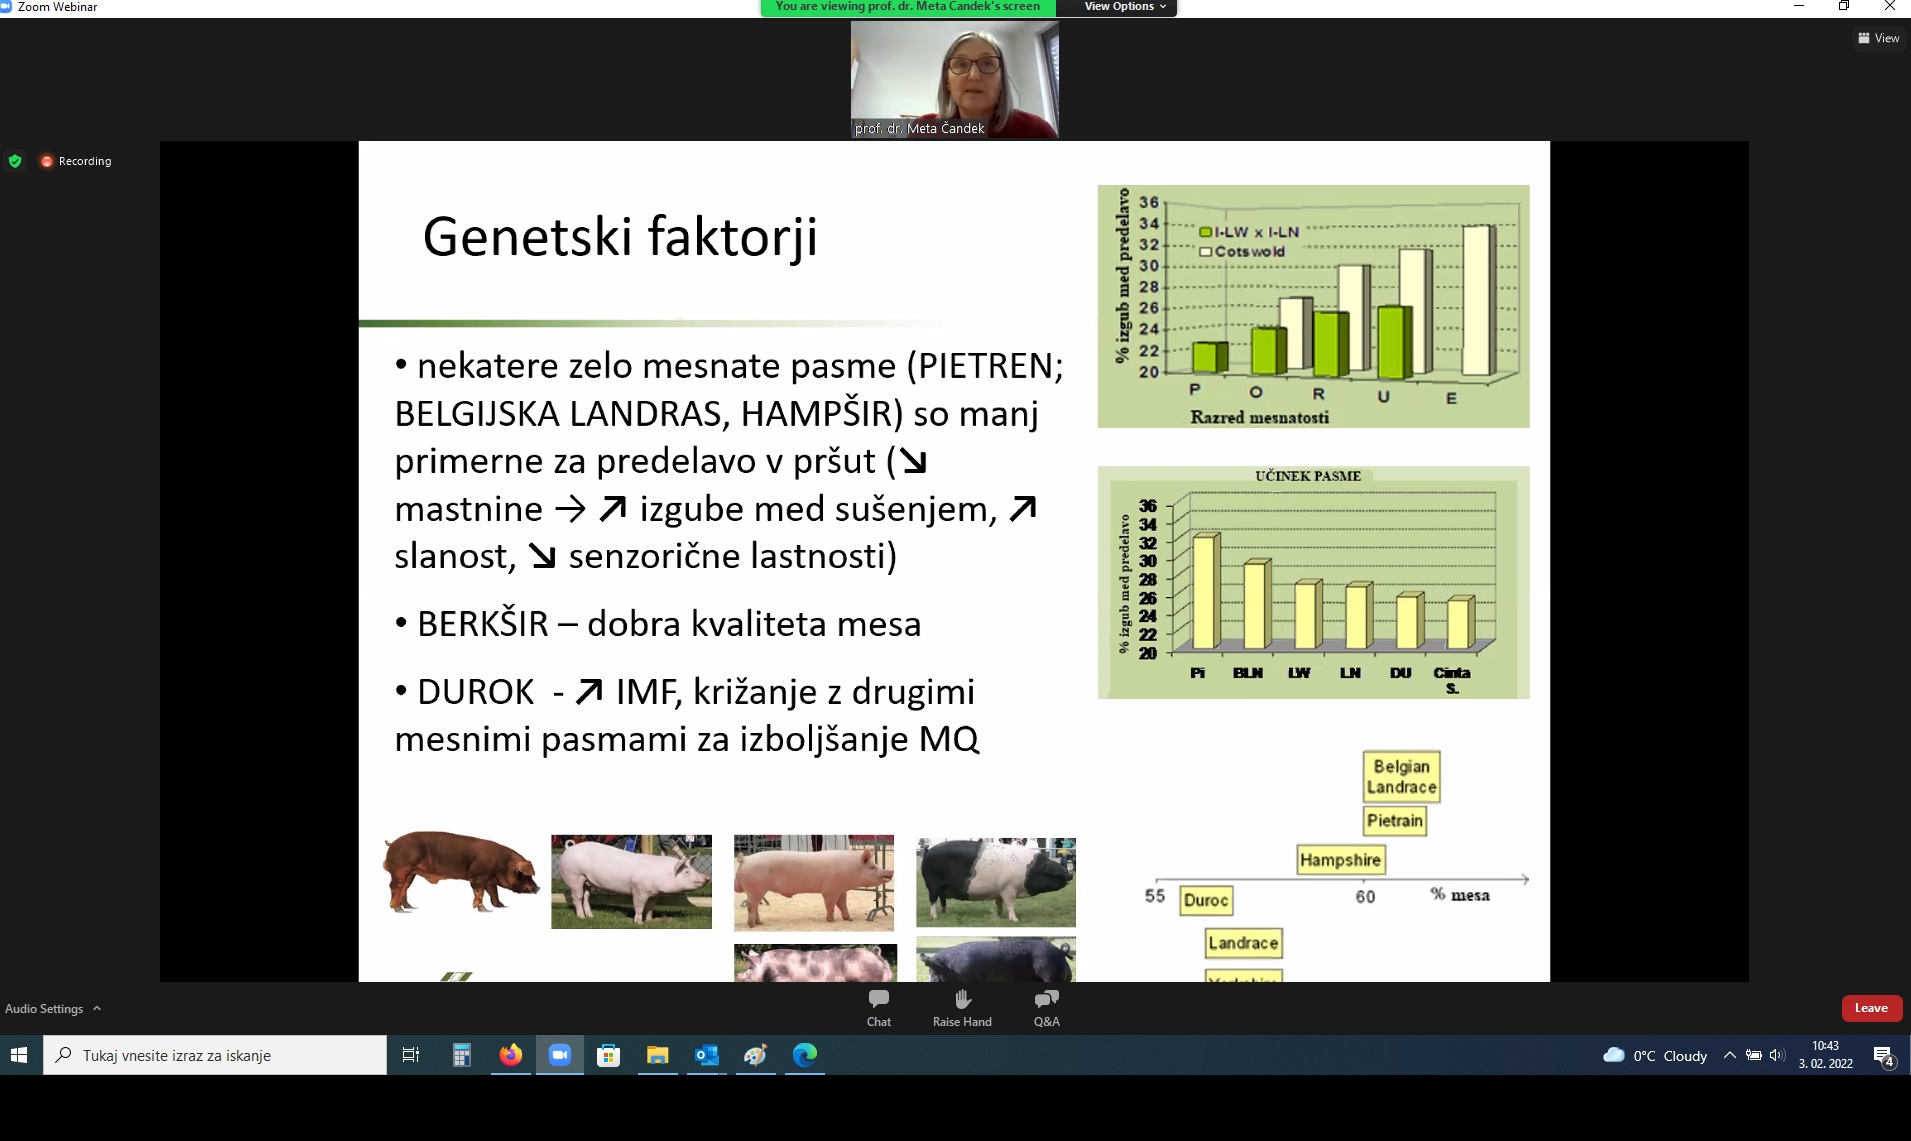Toggle the Windows notification center

pos(1884,1056)
